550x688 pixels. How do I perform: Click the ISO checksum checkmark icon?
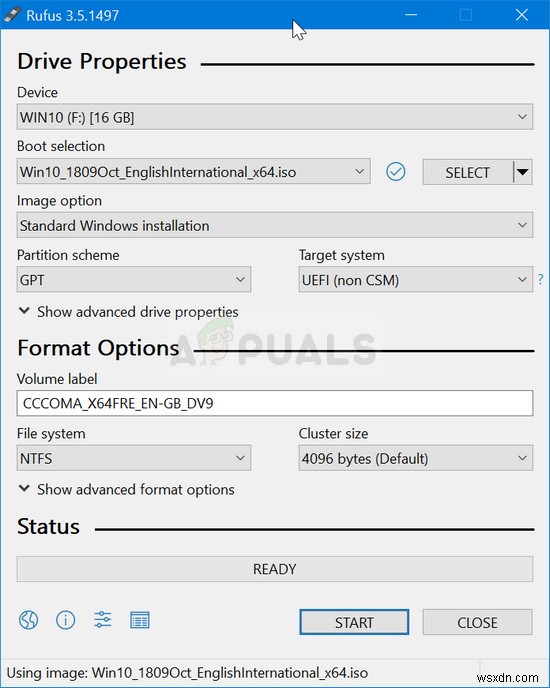point(395,172)
